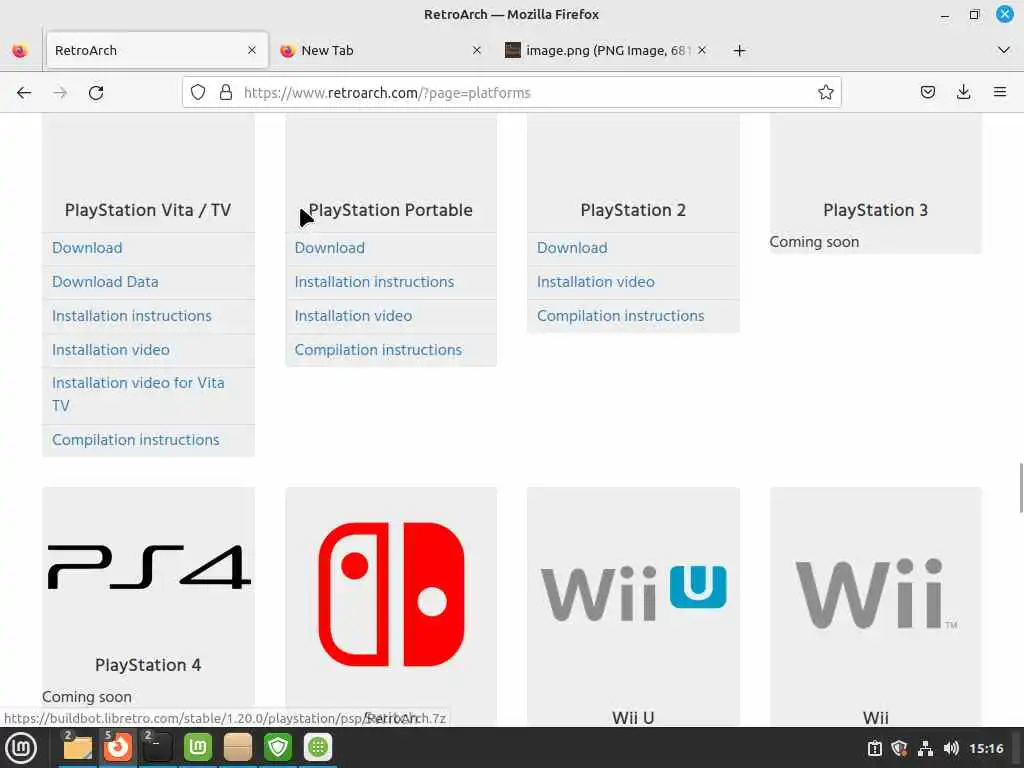Image resolution: width=1024 pixels, height=768 pixels.
Task: Download RetroArch for PlayStation Vita / TV
Action: tap(88, 248)
